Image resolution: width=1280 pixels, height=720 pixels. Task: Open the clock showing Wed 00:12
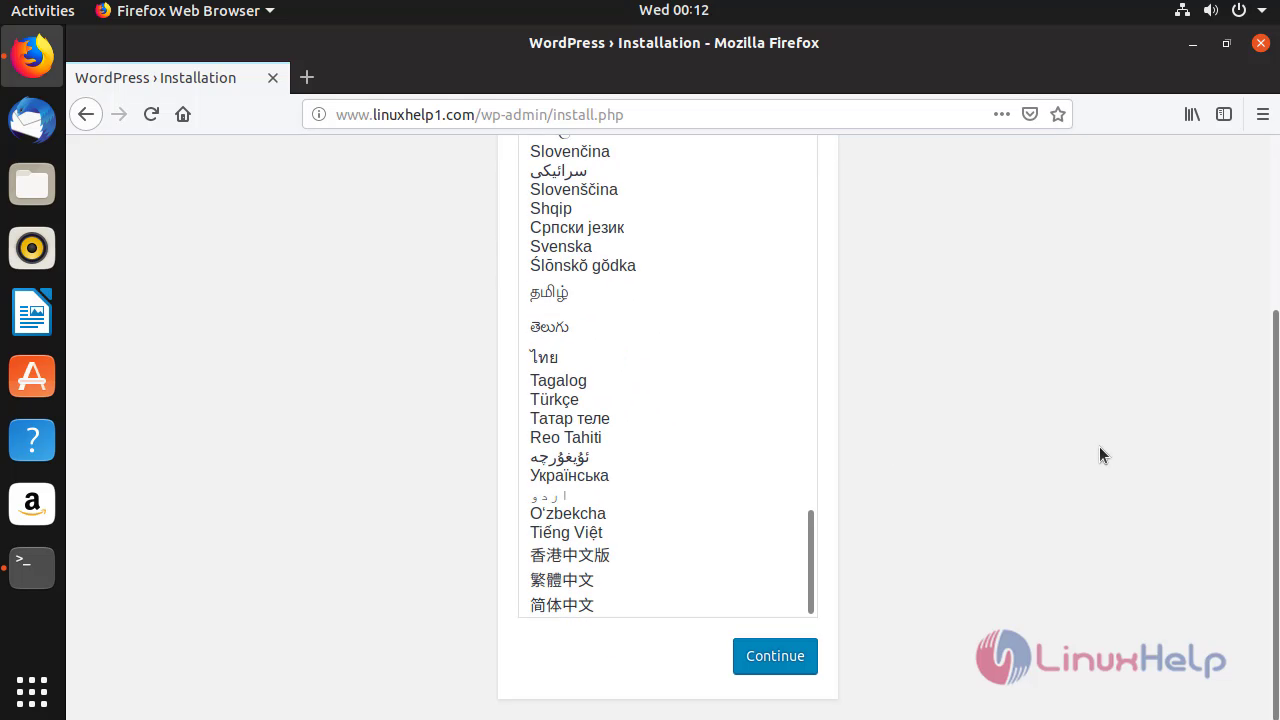click(674, 10)
